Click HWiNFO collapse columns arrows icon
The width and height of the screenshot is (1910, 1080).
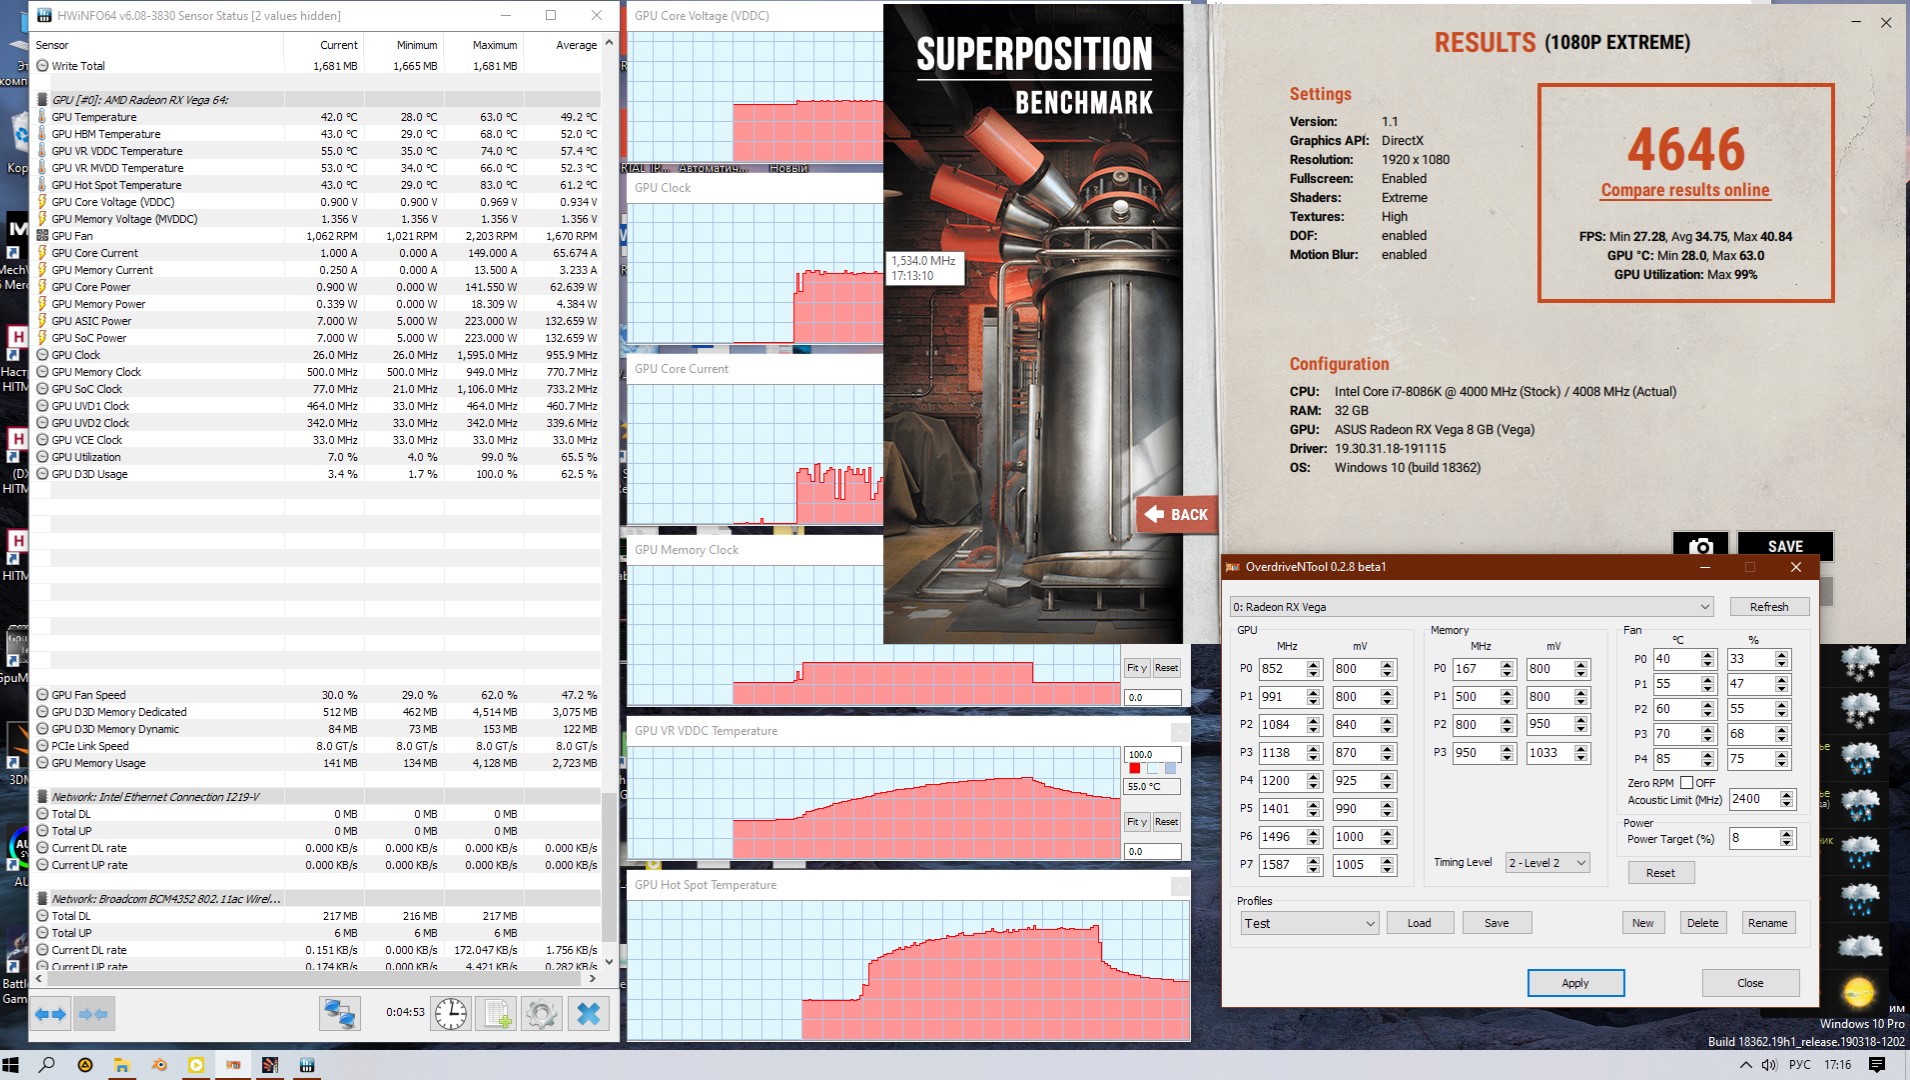pos(94,1013)
